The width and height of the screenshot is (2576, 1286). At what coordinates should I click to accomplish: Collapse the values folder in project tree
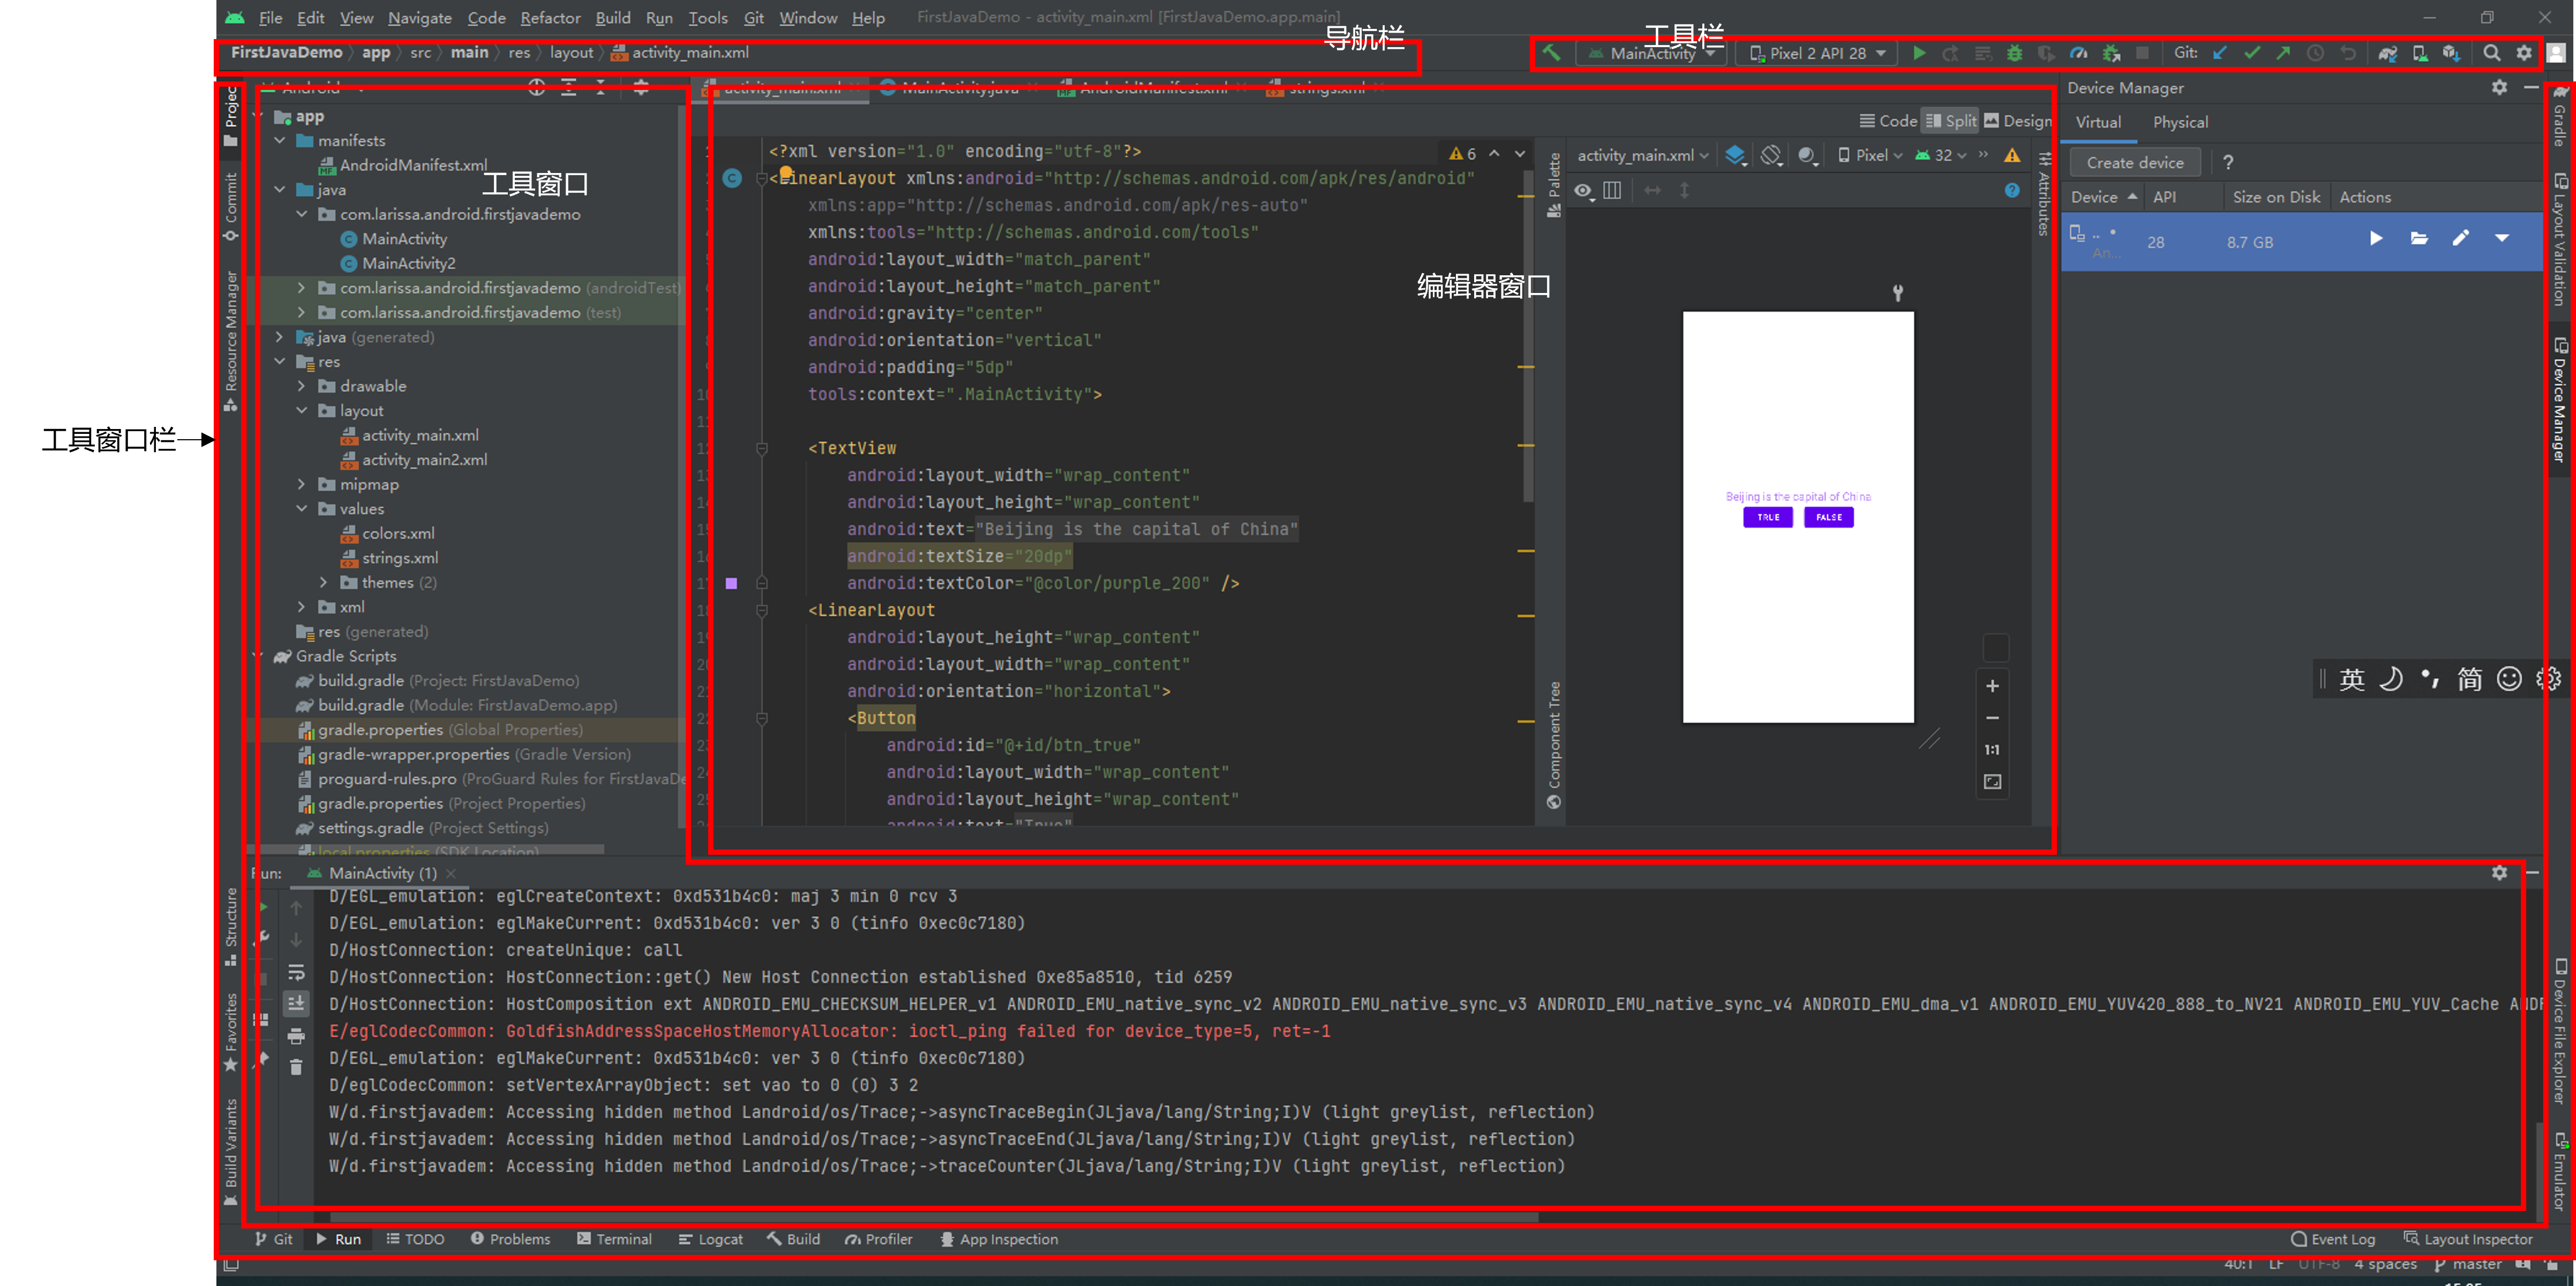click(x=302, y=509)
